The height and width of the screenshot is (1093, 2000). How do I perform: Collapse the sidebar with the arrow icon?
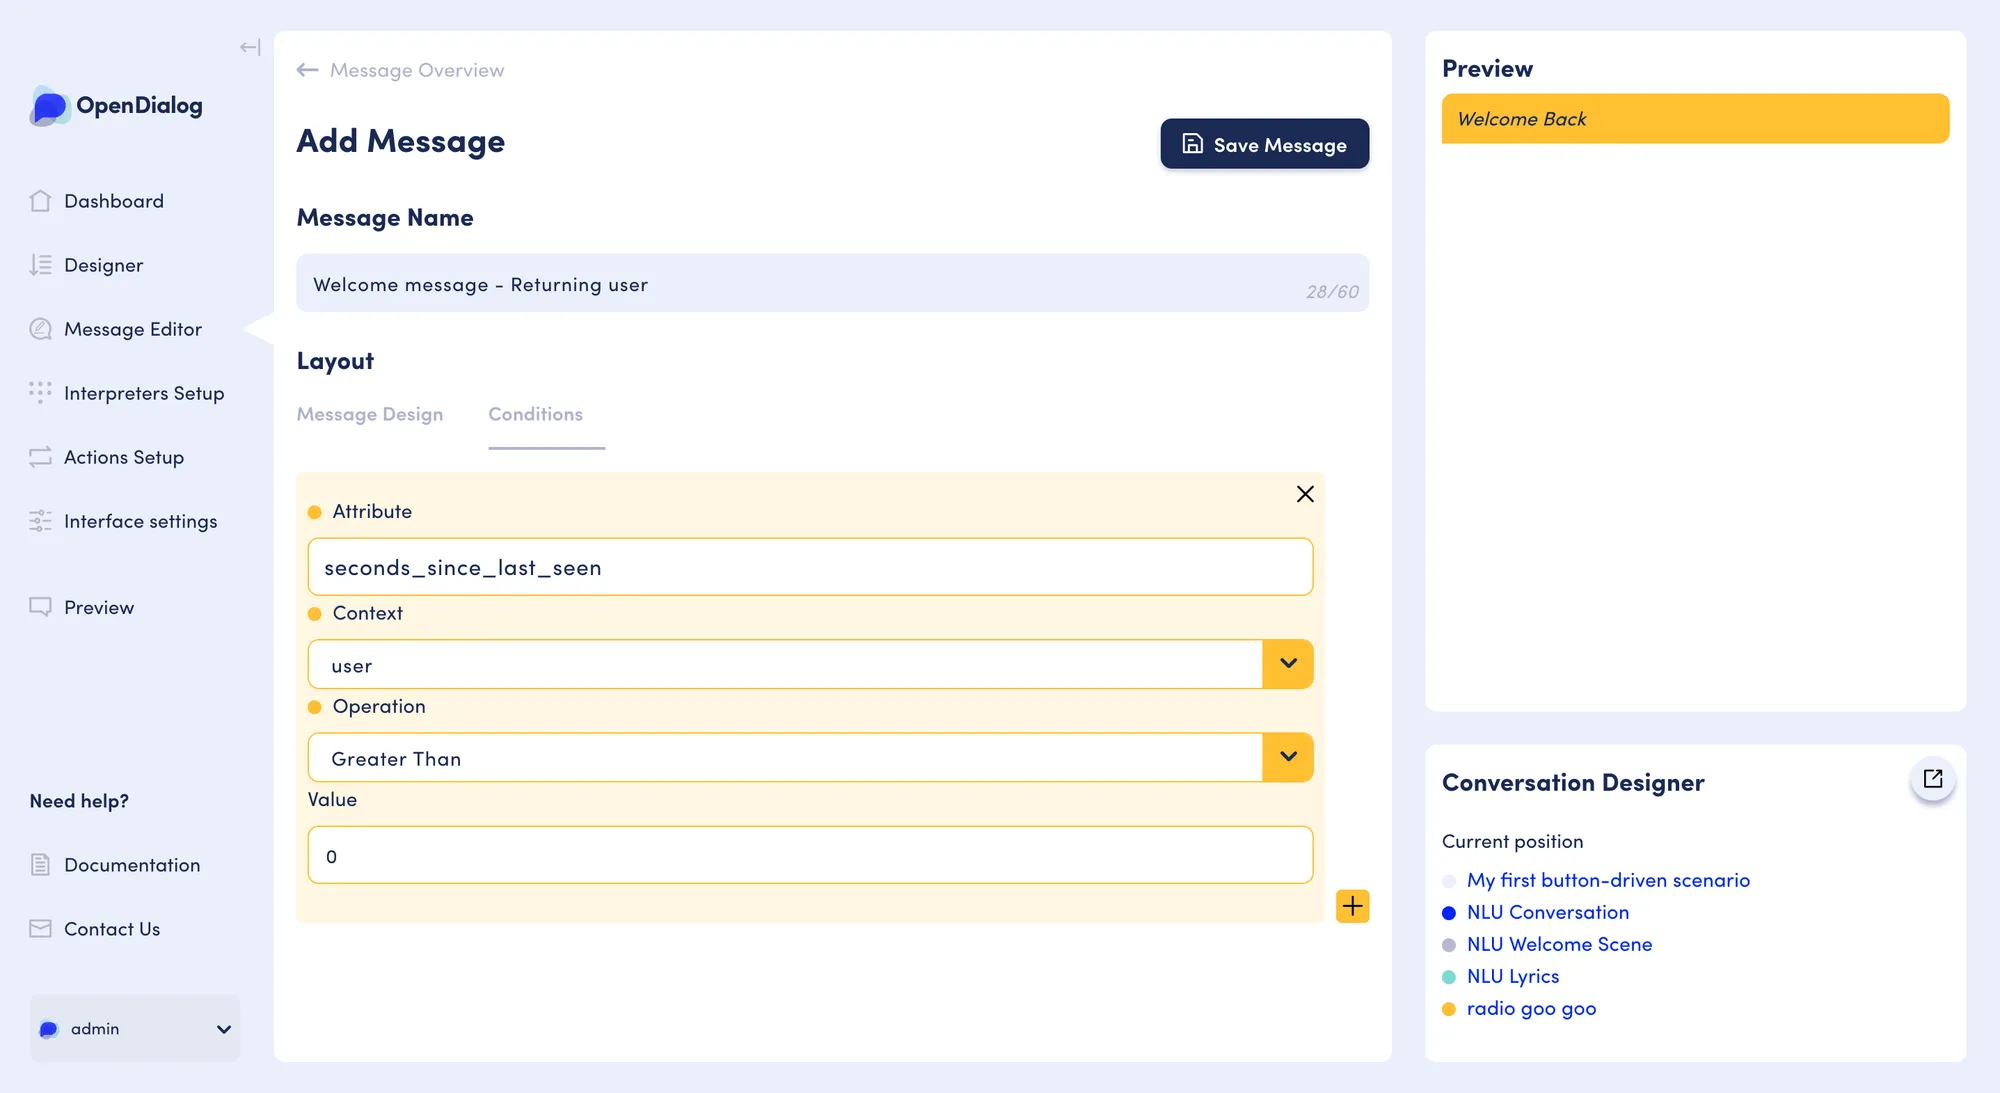[x=250, y=47]
